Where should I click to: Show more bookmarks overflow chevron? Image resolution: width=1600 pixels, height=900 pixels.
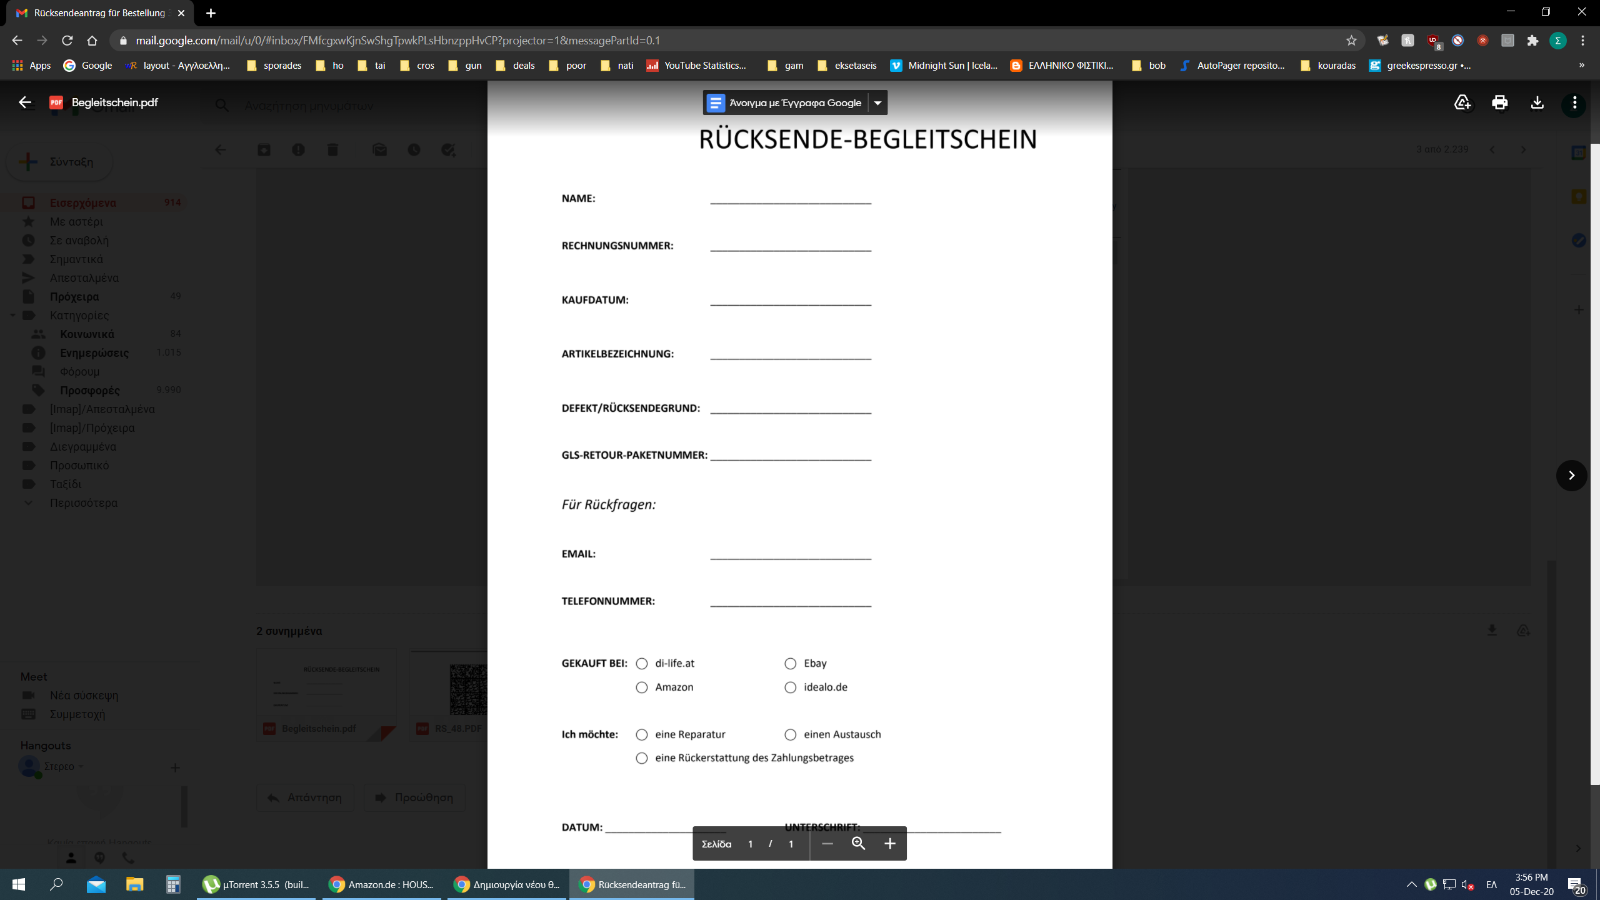(1581, 66)
